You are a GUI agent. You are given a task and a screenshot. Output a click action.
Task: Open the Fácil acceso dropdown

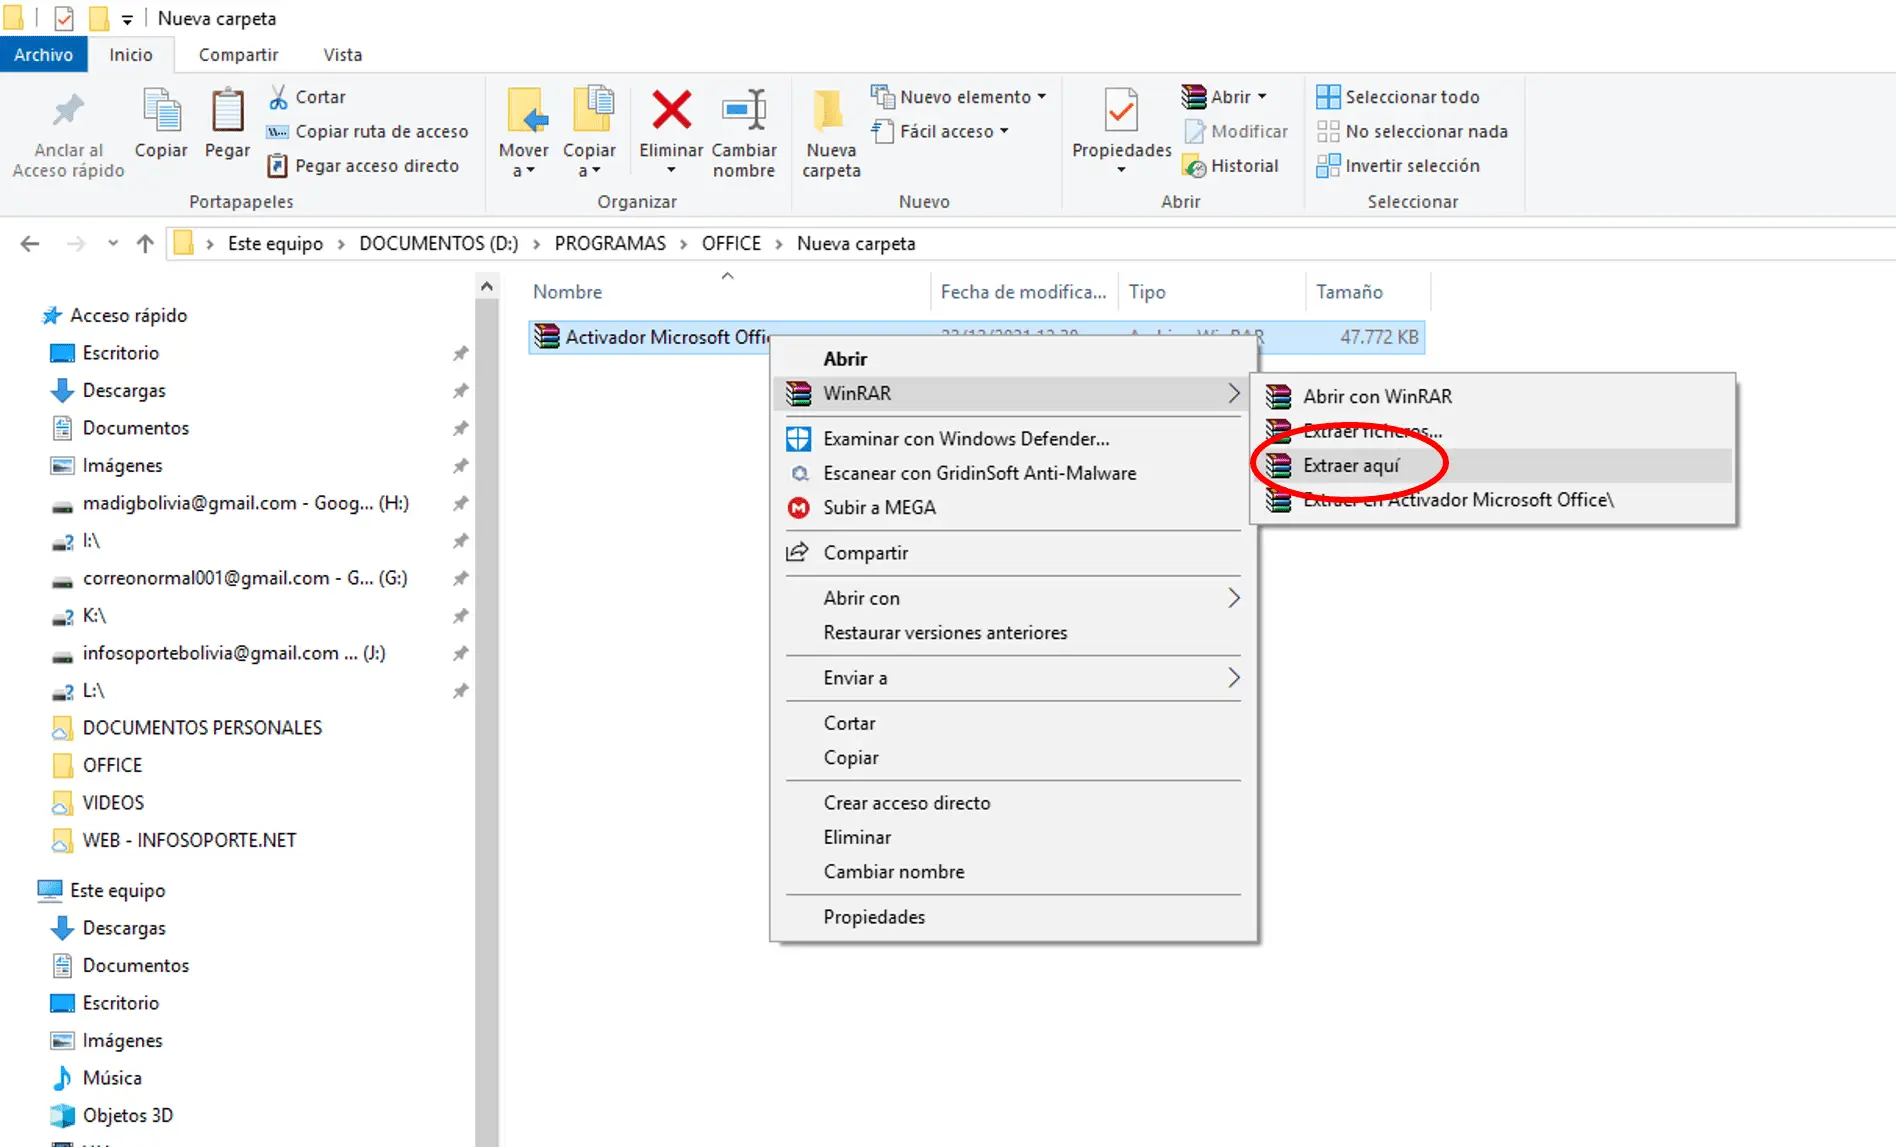coord(940,131)
